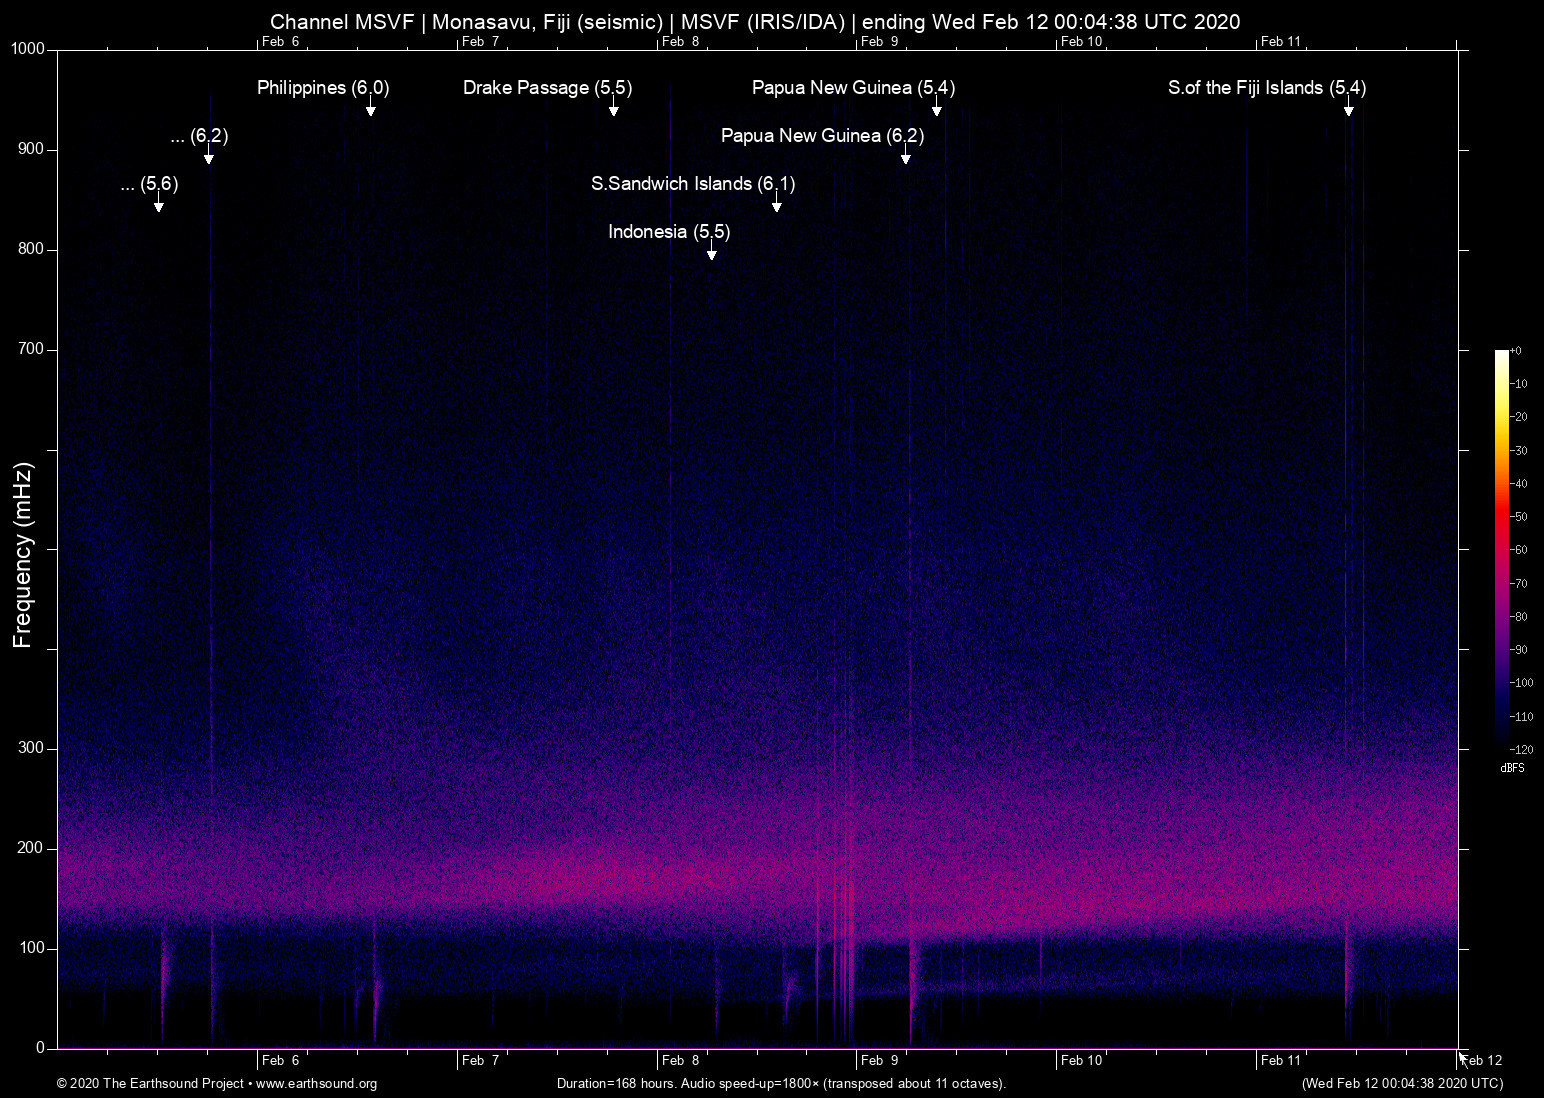Click "Feb 11" on the bottom time axis
Viewport: 1544px width, 1098px height.
1282,1060
